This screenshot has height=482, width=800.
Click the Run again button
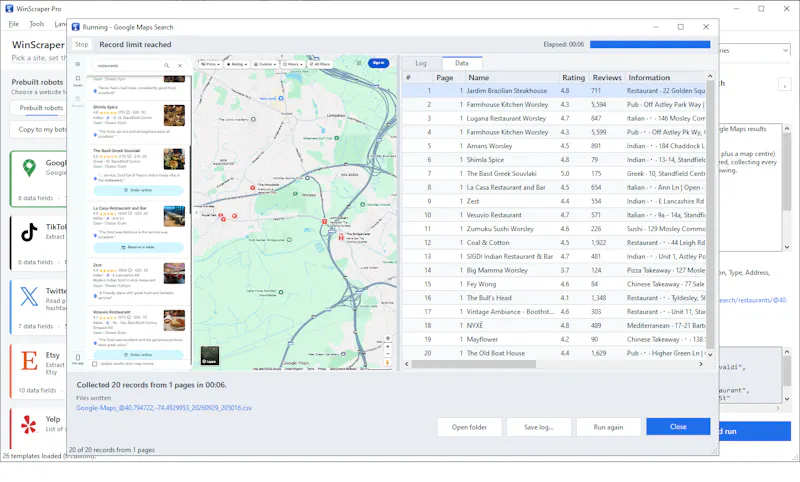click(608, 427)
